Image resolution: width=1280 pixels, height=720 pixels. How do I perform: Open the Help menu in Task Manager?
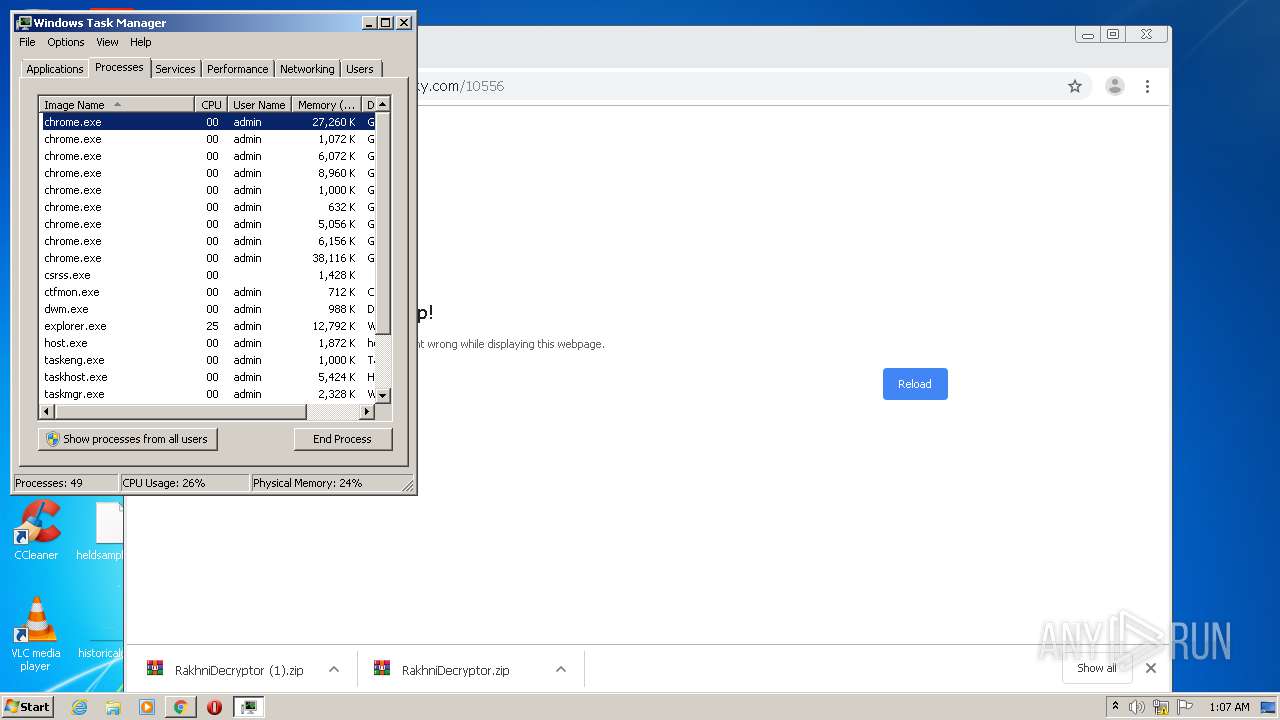[141, 42]
